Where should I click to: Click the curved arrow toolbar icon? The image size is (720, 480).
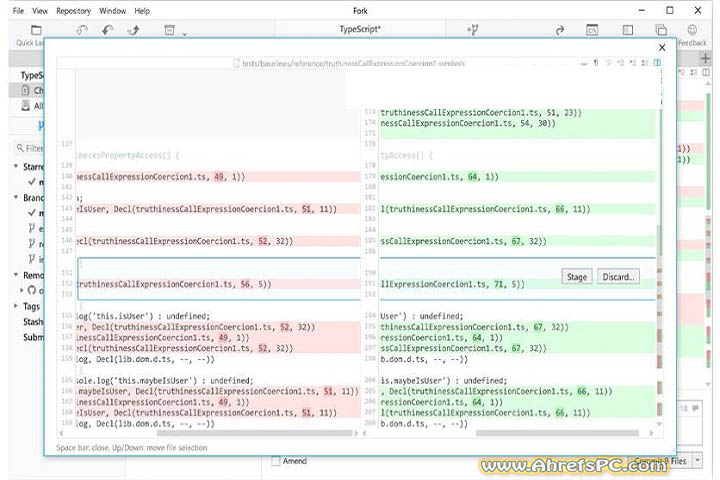coord(559,30)
